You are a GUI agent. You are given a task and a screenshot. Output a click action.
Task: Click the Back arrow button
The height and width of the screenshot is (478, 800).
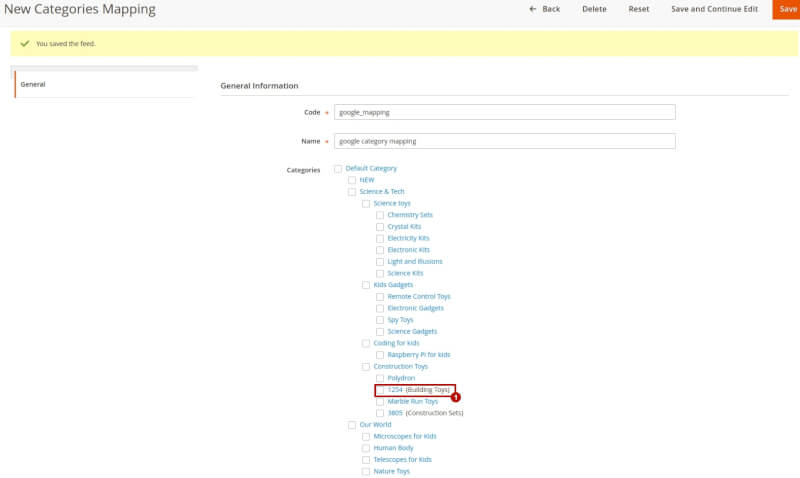[544, 9]
